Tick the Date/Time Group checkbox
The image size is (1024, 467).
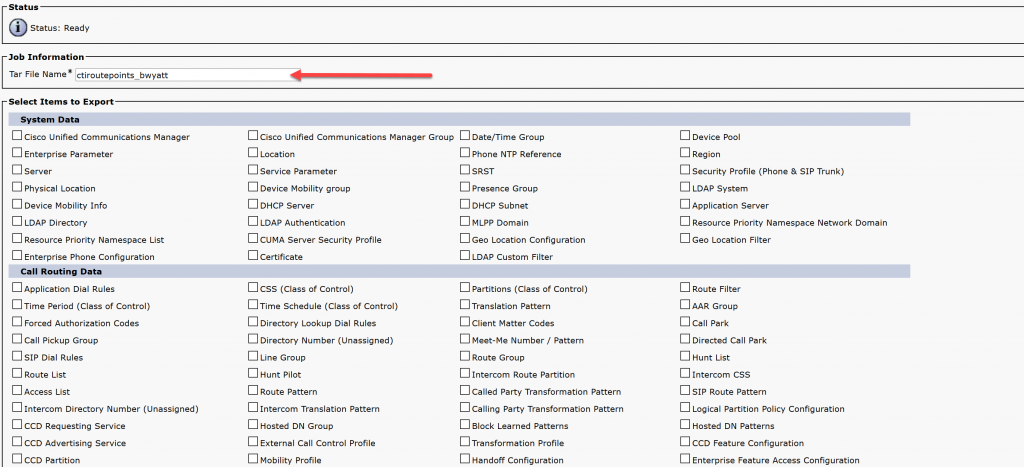(x=465, y=136)
